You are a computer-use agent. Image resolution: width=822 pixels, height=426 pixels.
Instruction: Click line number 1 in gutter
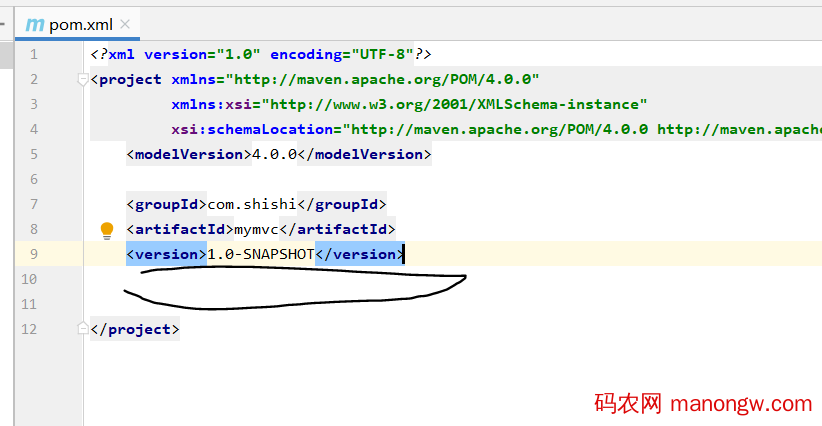[34, 54]
